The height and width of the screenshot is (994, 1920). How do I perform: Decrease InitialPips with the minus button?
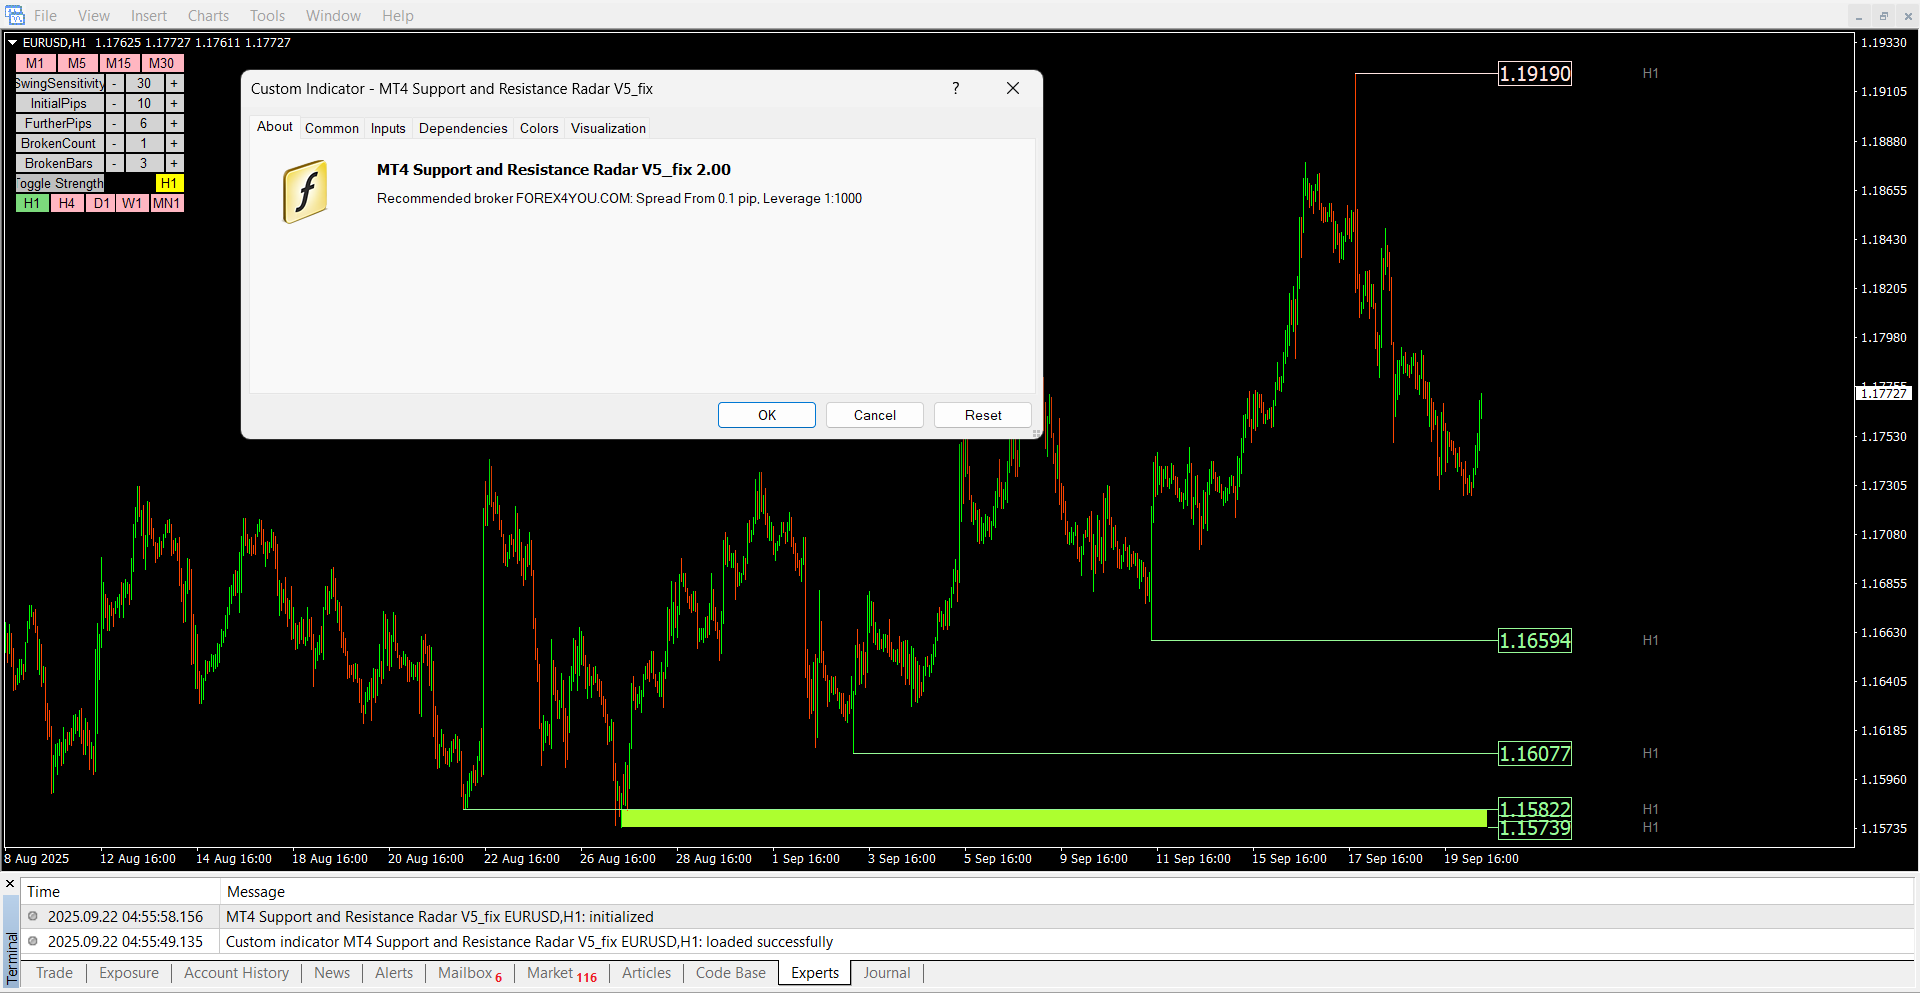coord(115,104)
